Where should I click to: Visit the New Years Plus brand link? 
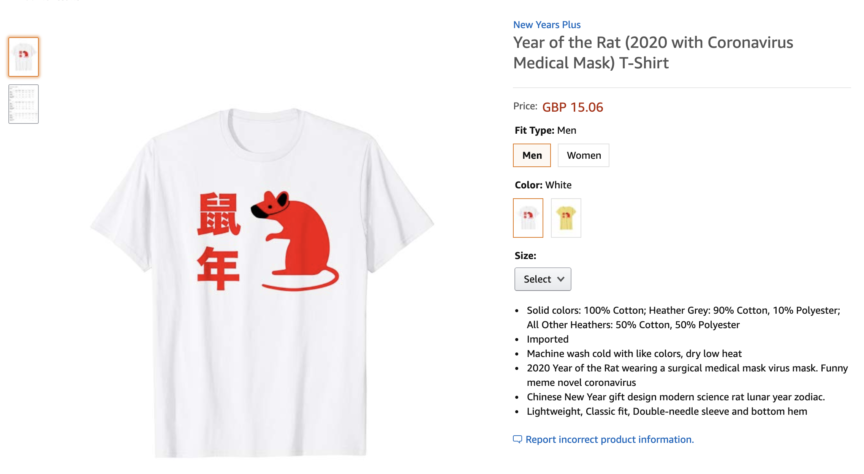point(547,25)
